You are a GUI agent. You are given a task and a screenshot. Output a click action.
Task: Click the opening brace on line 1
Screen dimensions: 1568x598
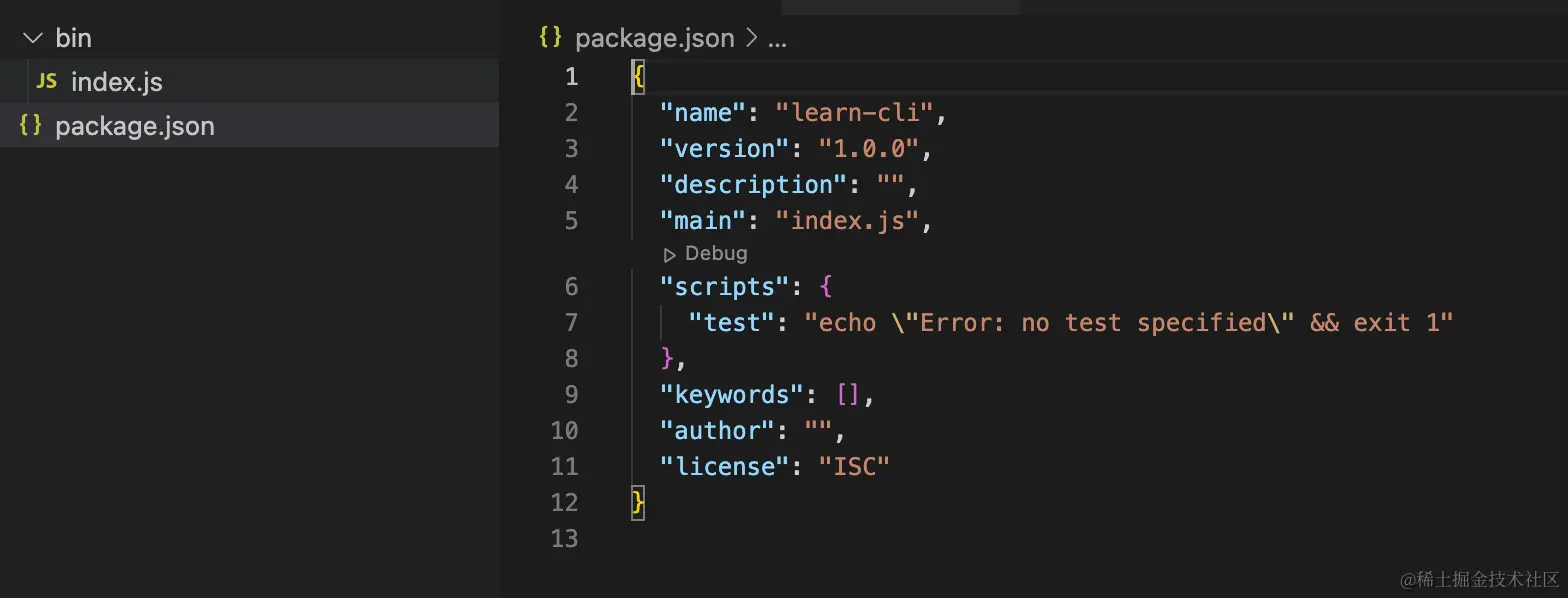pos(638,77)
